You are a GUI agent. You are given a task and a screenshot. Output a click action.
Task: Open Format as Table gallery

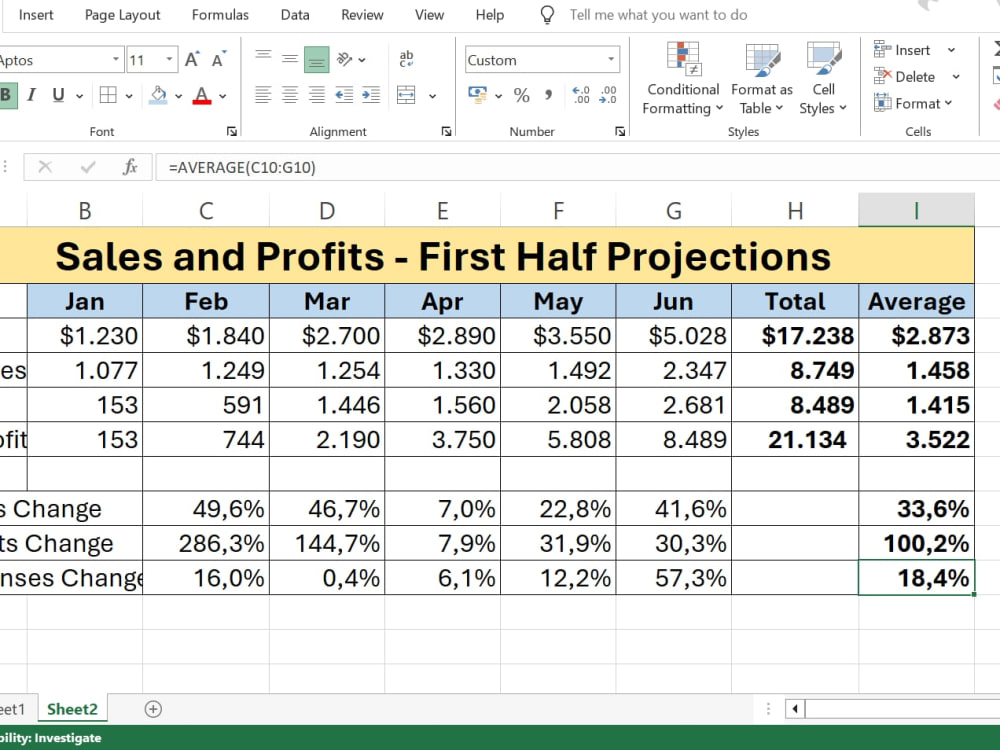pos(761,78)
